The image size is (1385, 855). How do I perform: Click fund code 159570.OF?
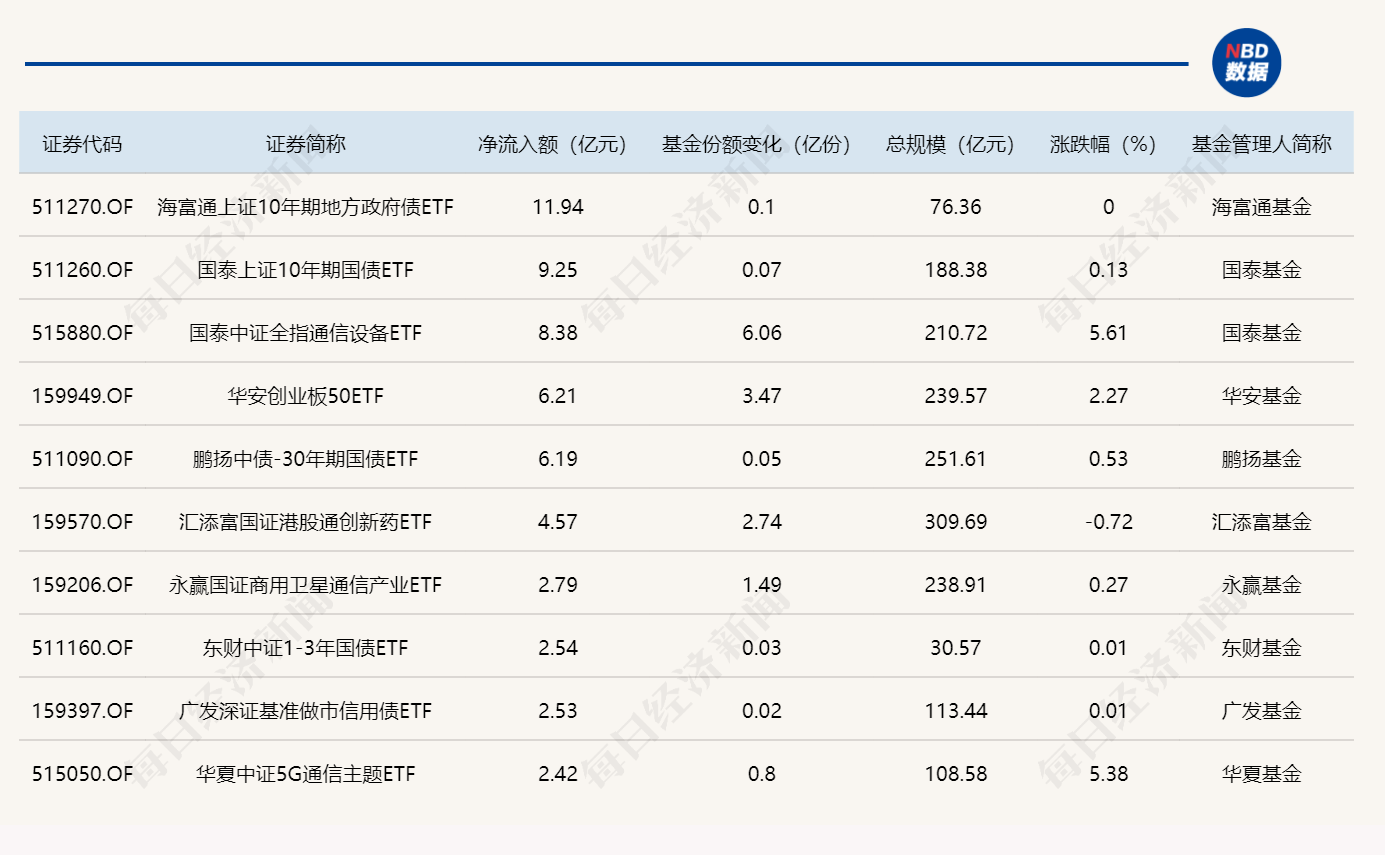(x=82, y=522)
